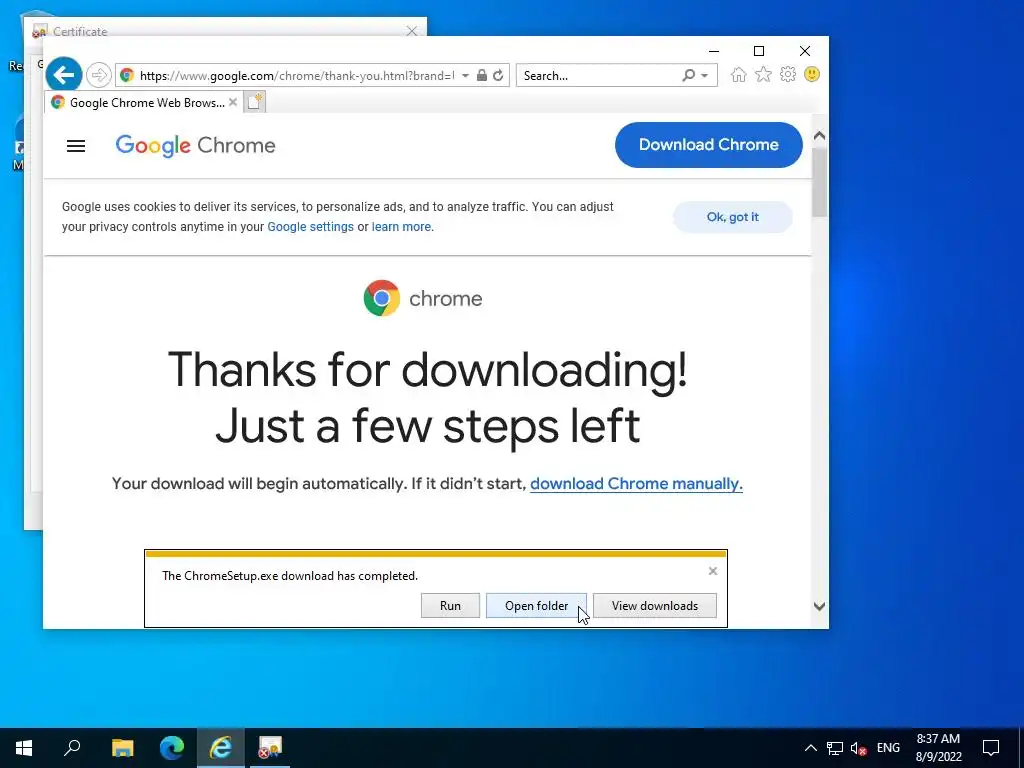This screenshot has width=1024, height=768.
Task: Open a new tab button
Action: coord(255,102)
